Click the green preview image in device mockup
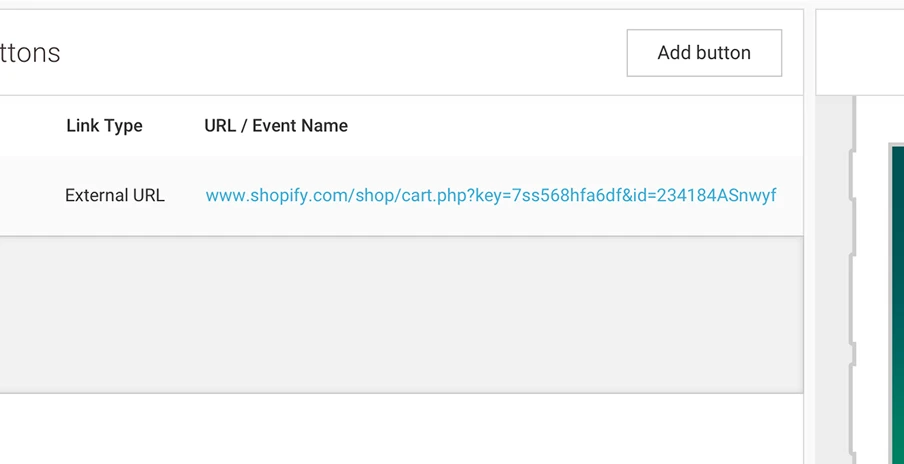 896,300
